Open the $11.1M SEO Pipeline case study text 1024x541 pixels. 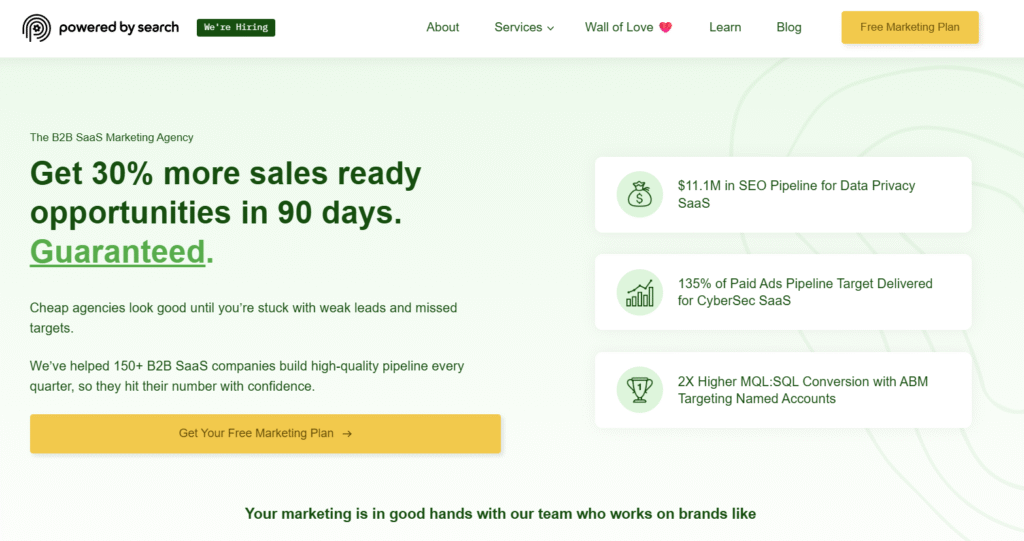click(796, 194)
